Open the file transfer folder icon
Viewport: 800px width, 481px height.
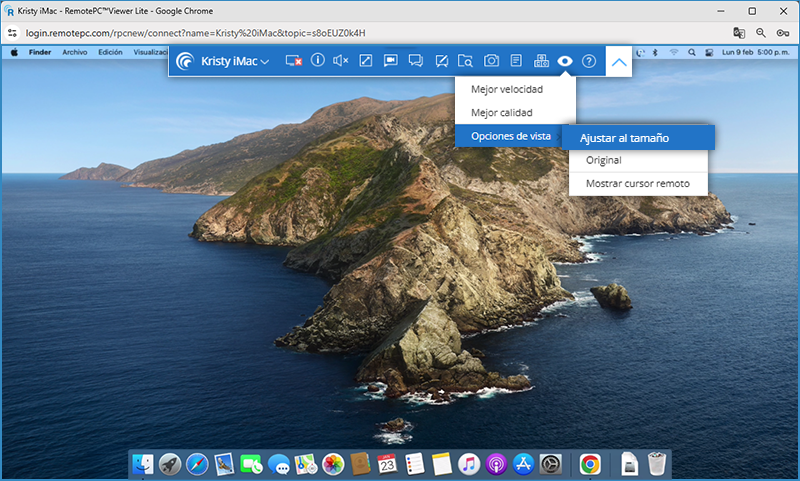[465, 61]
